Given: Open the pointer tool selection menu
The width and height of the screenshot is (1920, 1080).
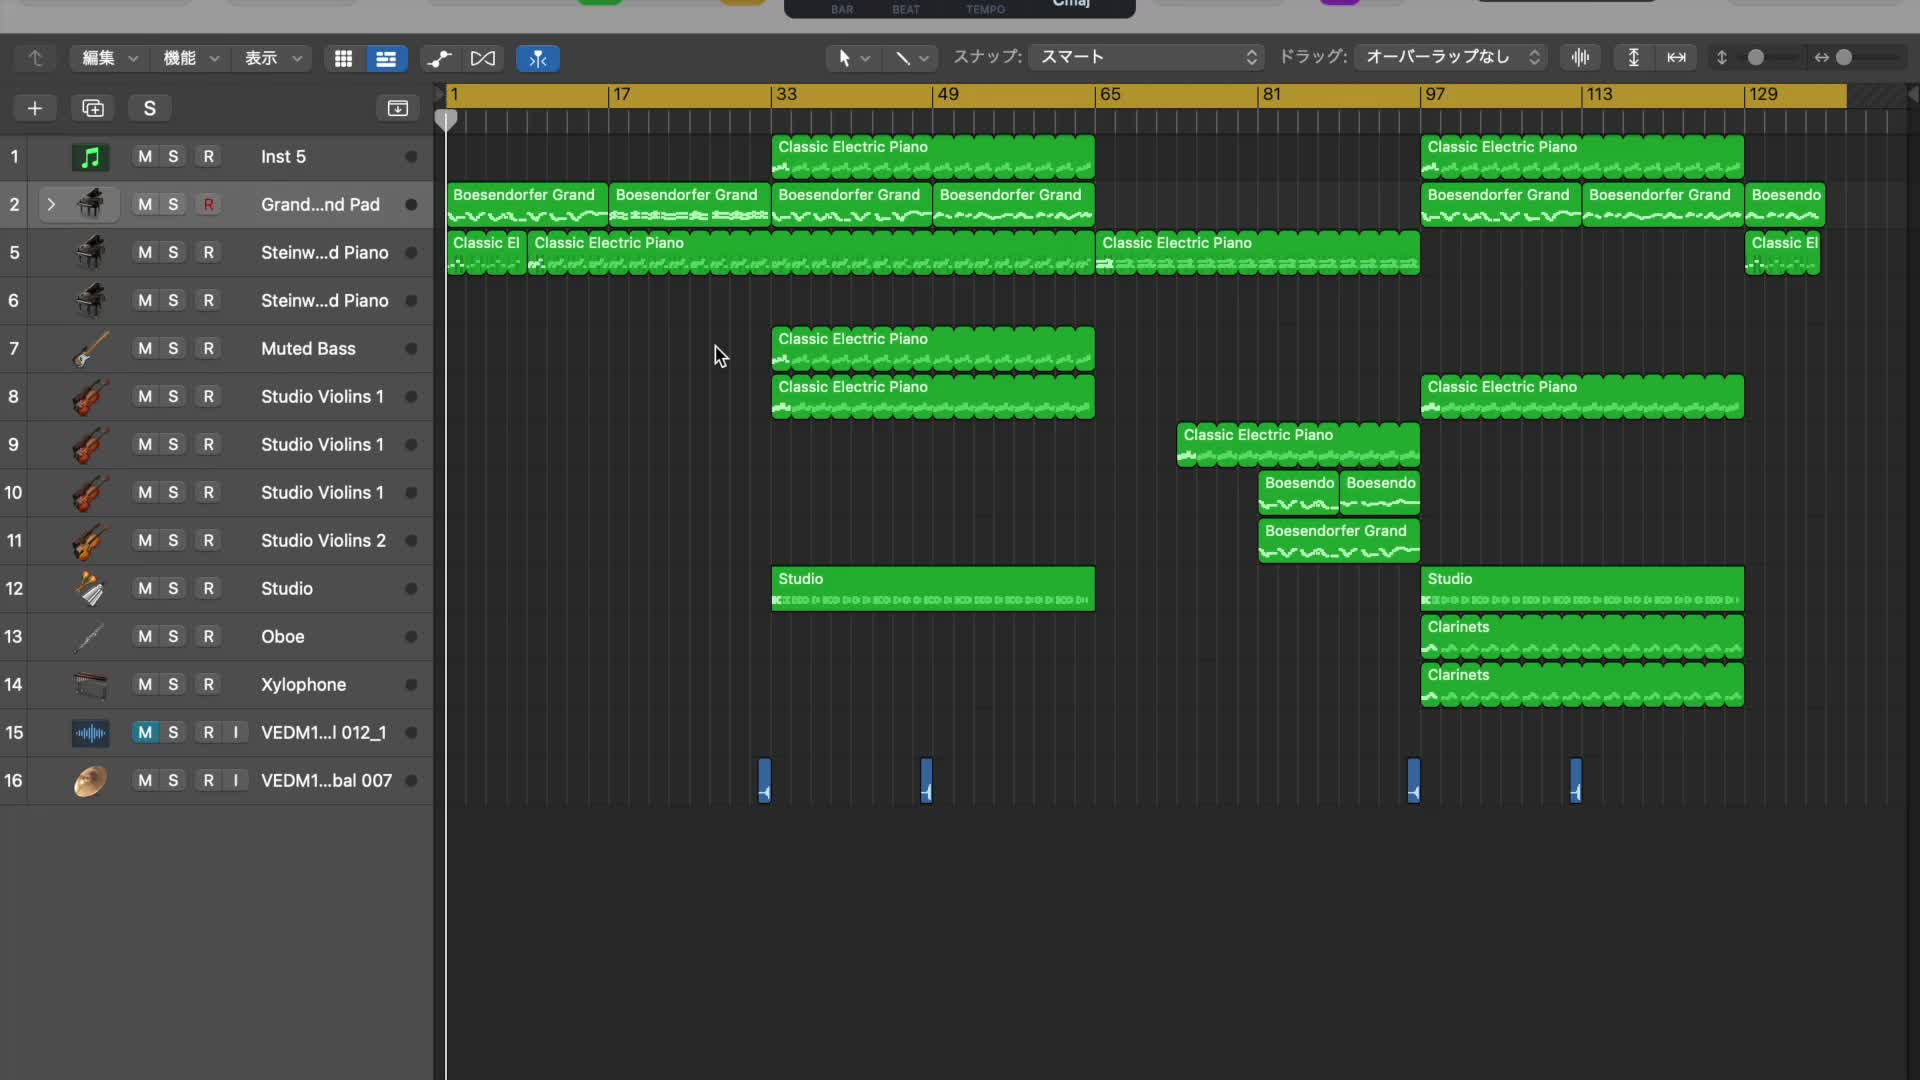Looking at the screenshot, I should click(853, 58).
